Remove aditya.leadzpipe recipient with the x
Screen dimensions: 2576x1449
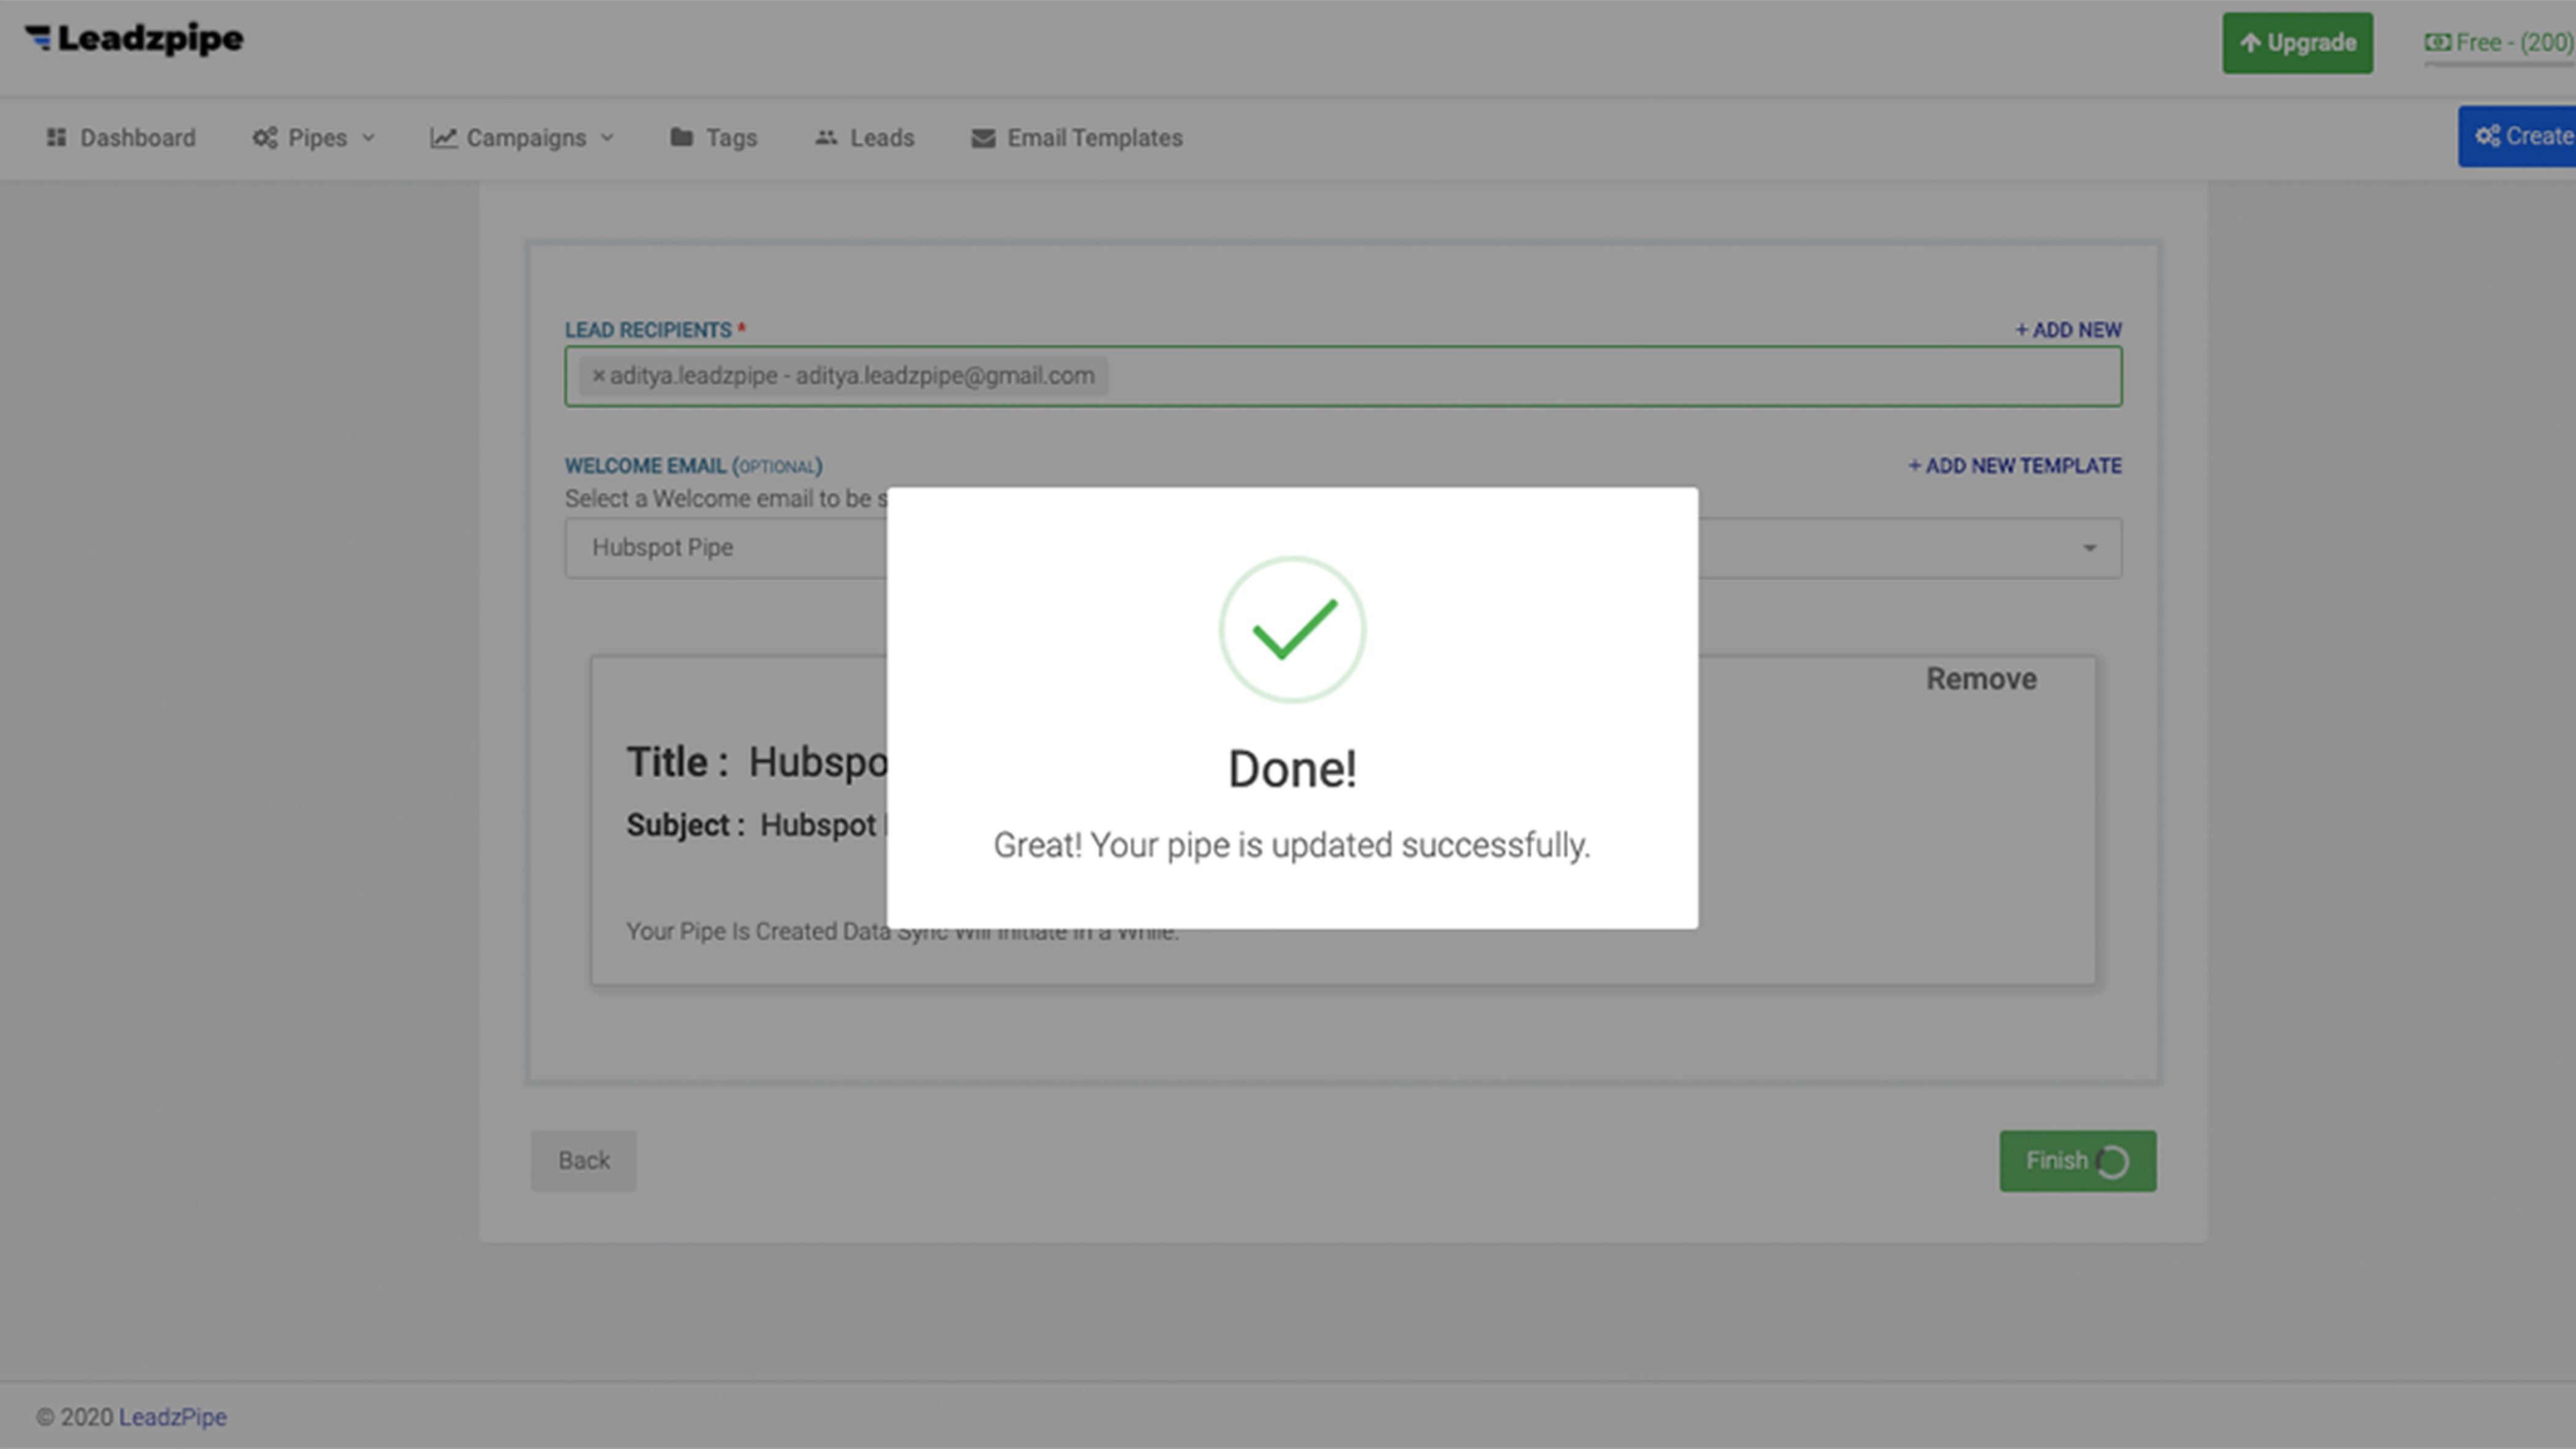coord(598,376)
